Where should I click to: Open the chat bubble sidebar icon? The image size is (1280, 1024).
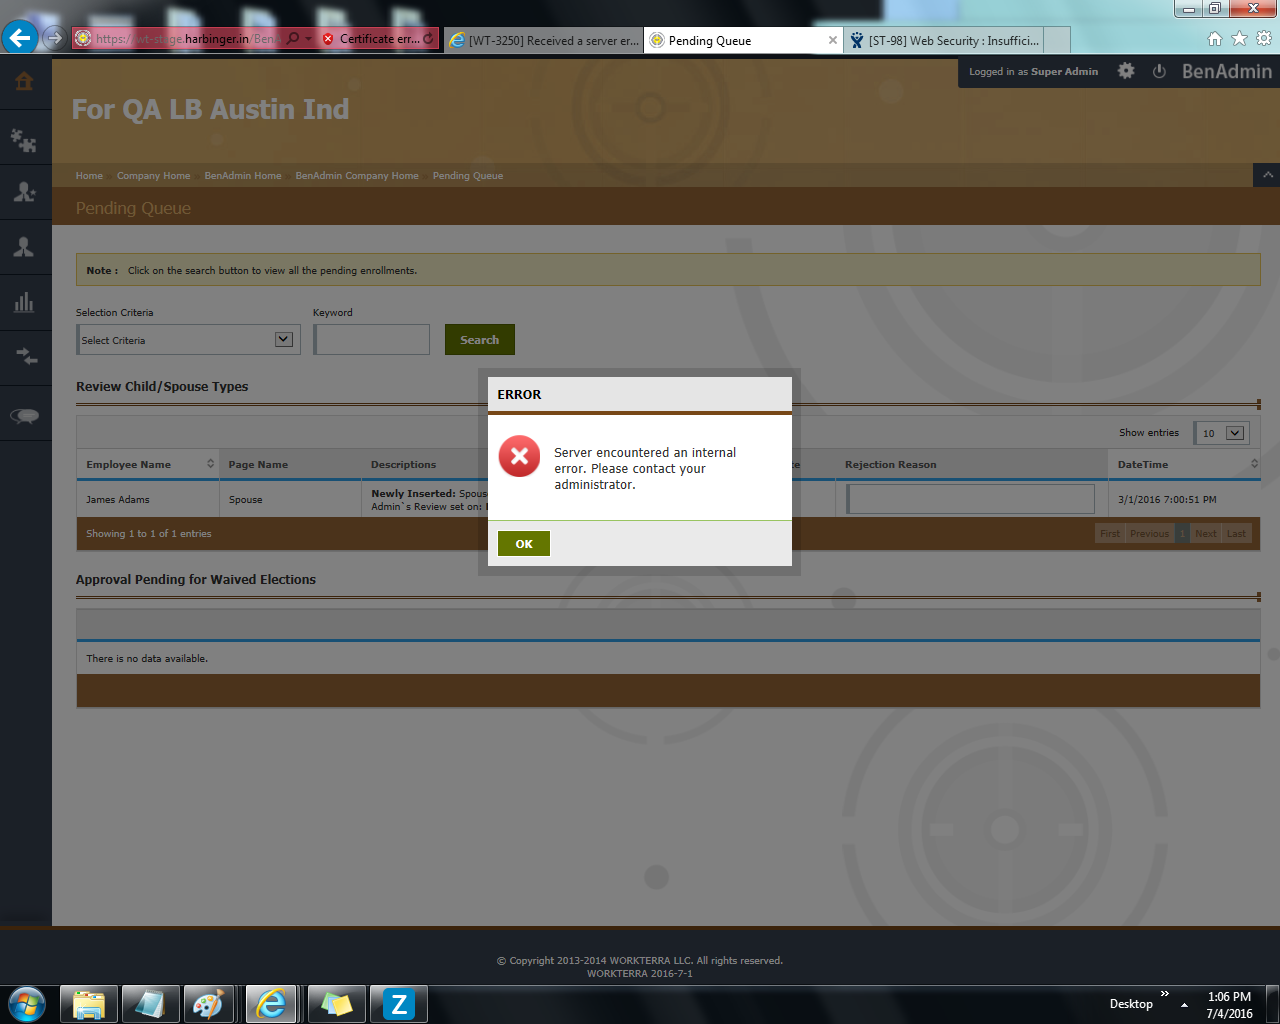coord(25,415)
